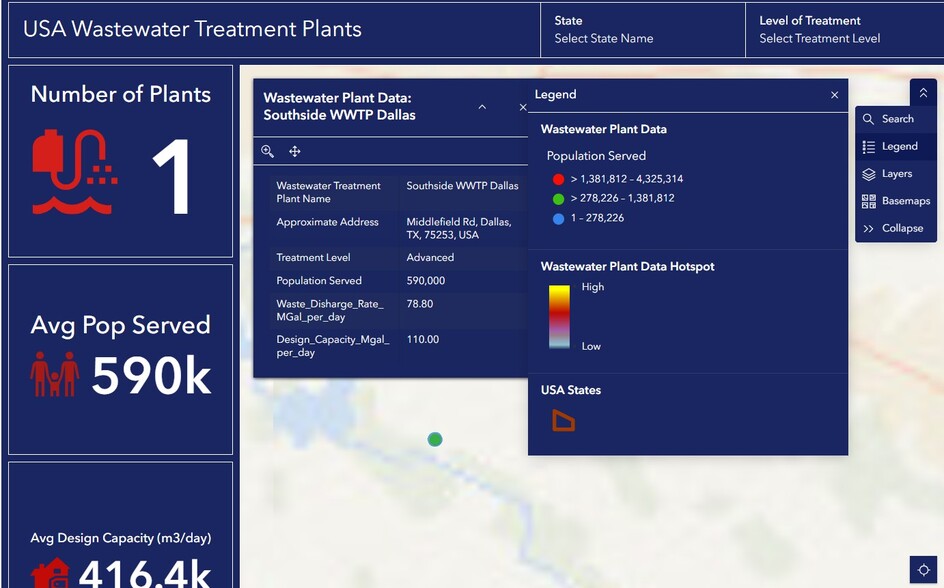Image resolution: width=944 pixels, height=588 pixels.
Task: Select Legend in the map tools menu
Action: 895,146
